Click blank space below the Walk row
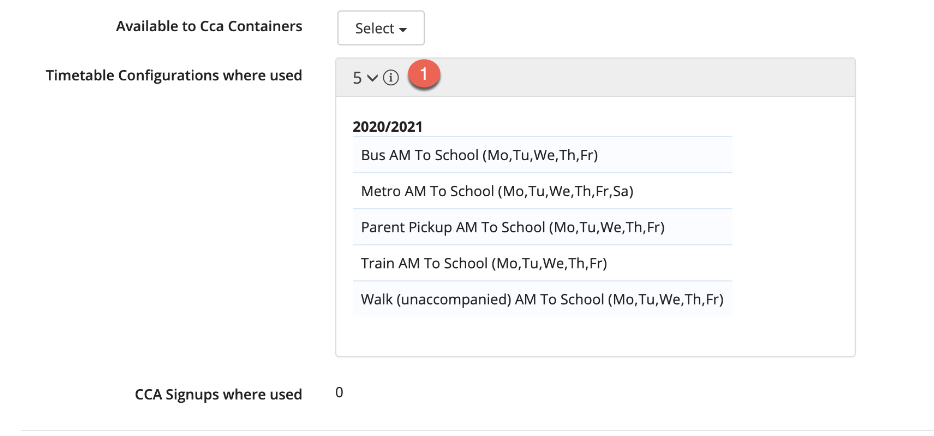 (x=594, y=335)
